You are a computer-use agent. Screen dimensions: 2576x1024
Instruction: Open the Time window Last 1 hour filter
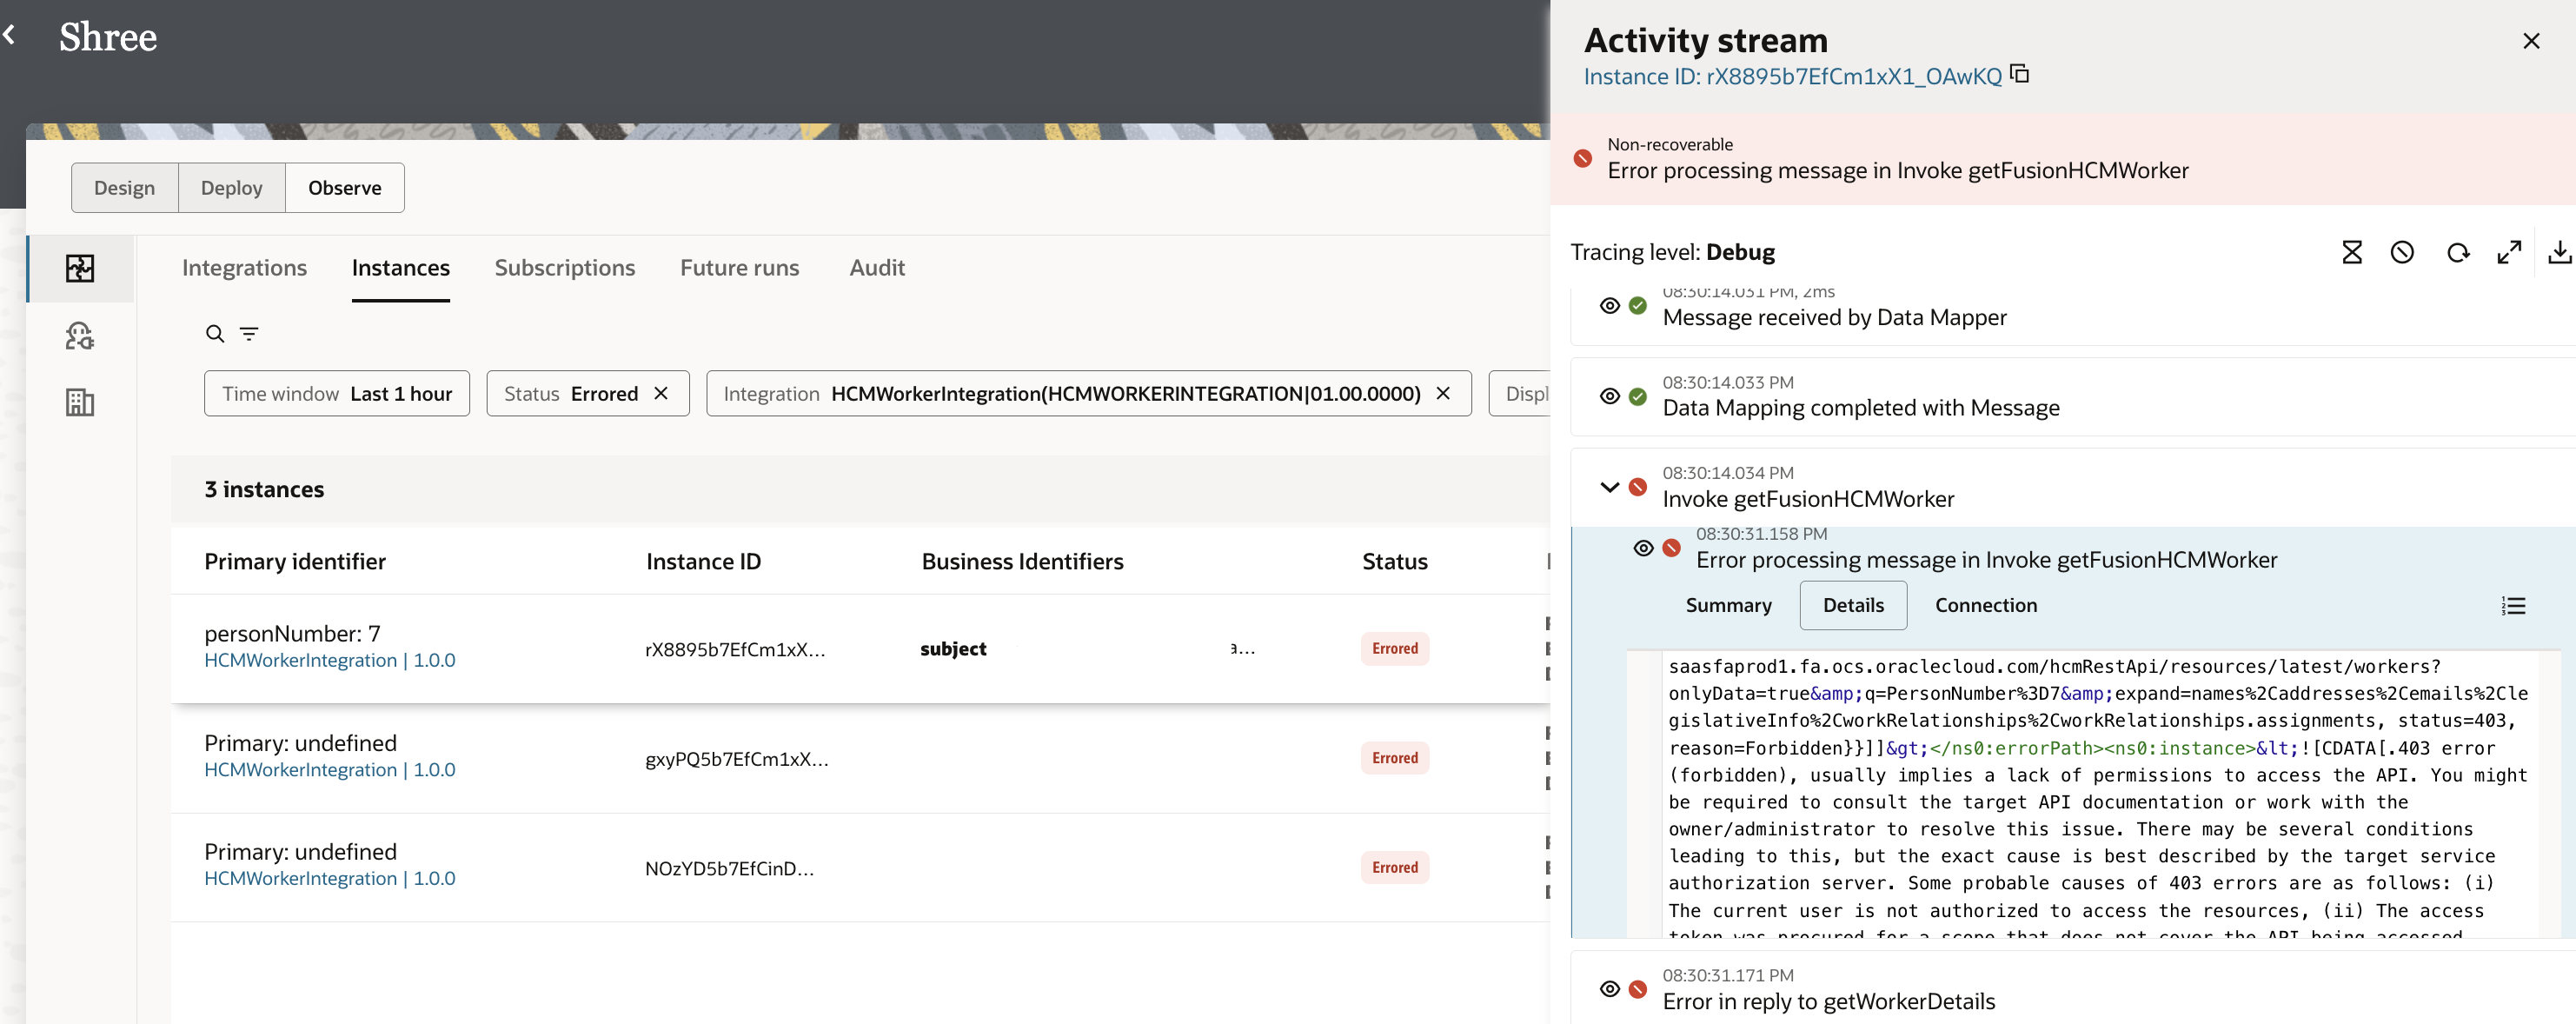337,394
